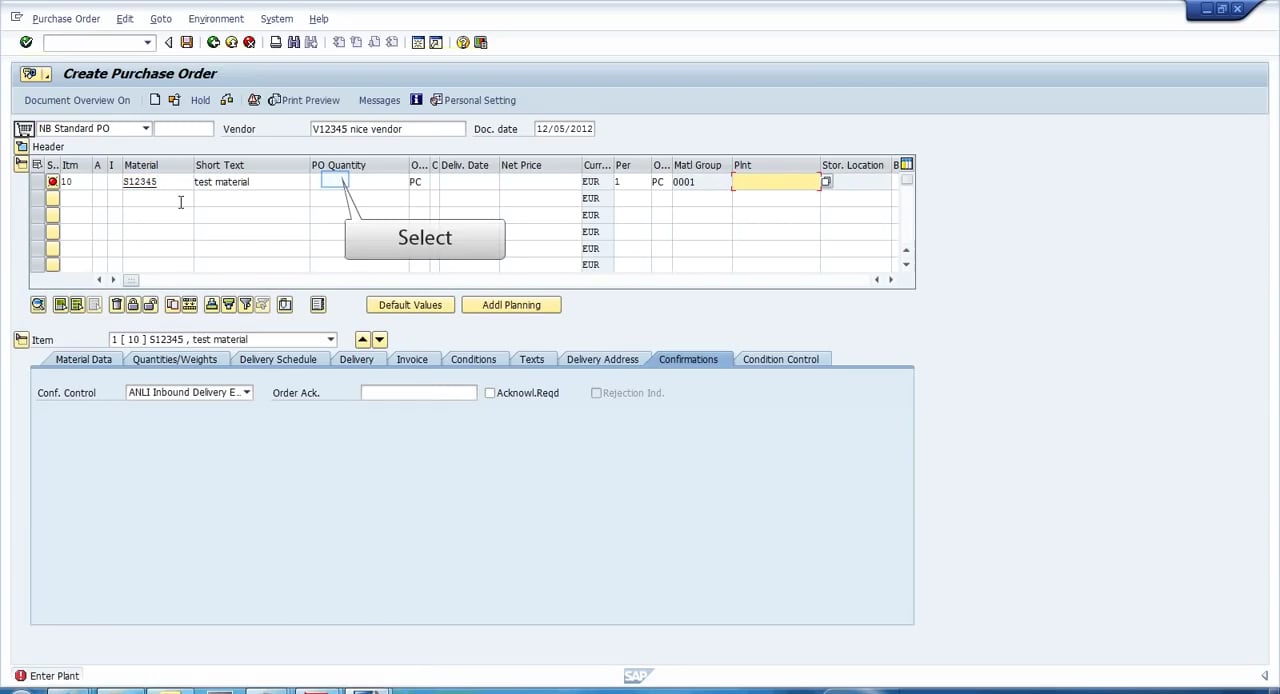Click the Default Values button
The height and width of the screenshot is (694, 1280).
410,305
